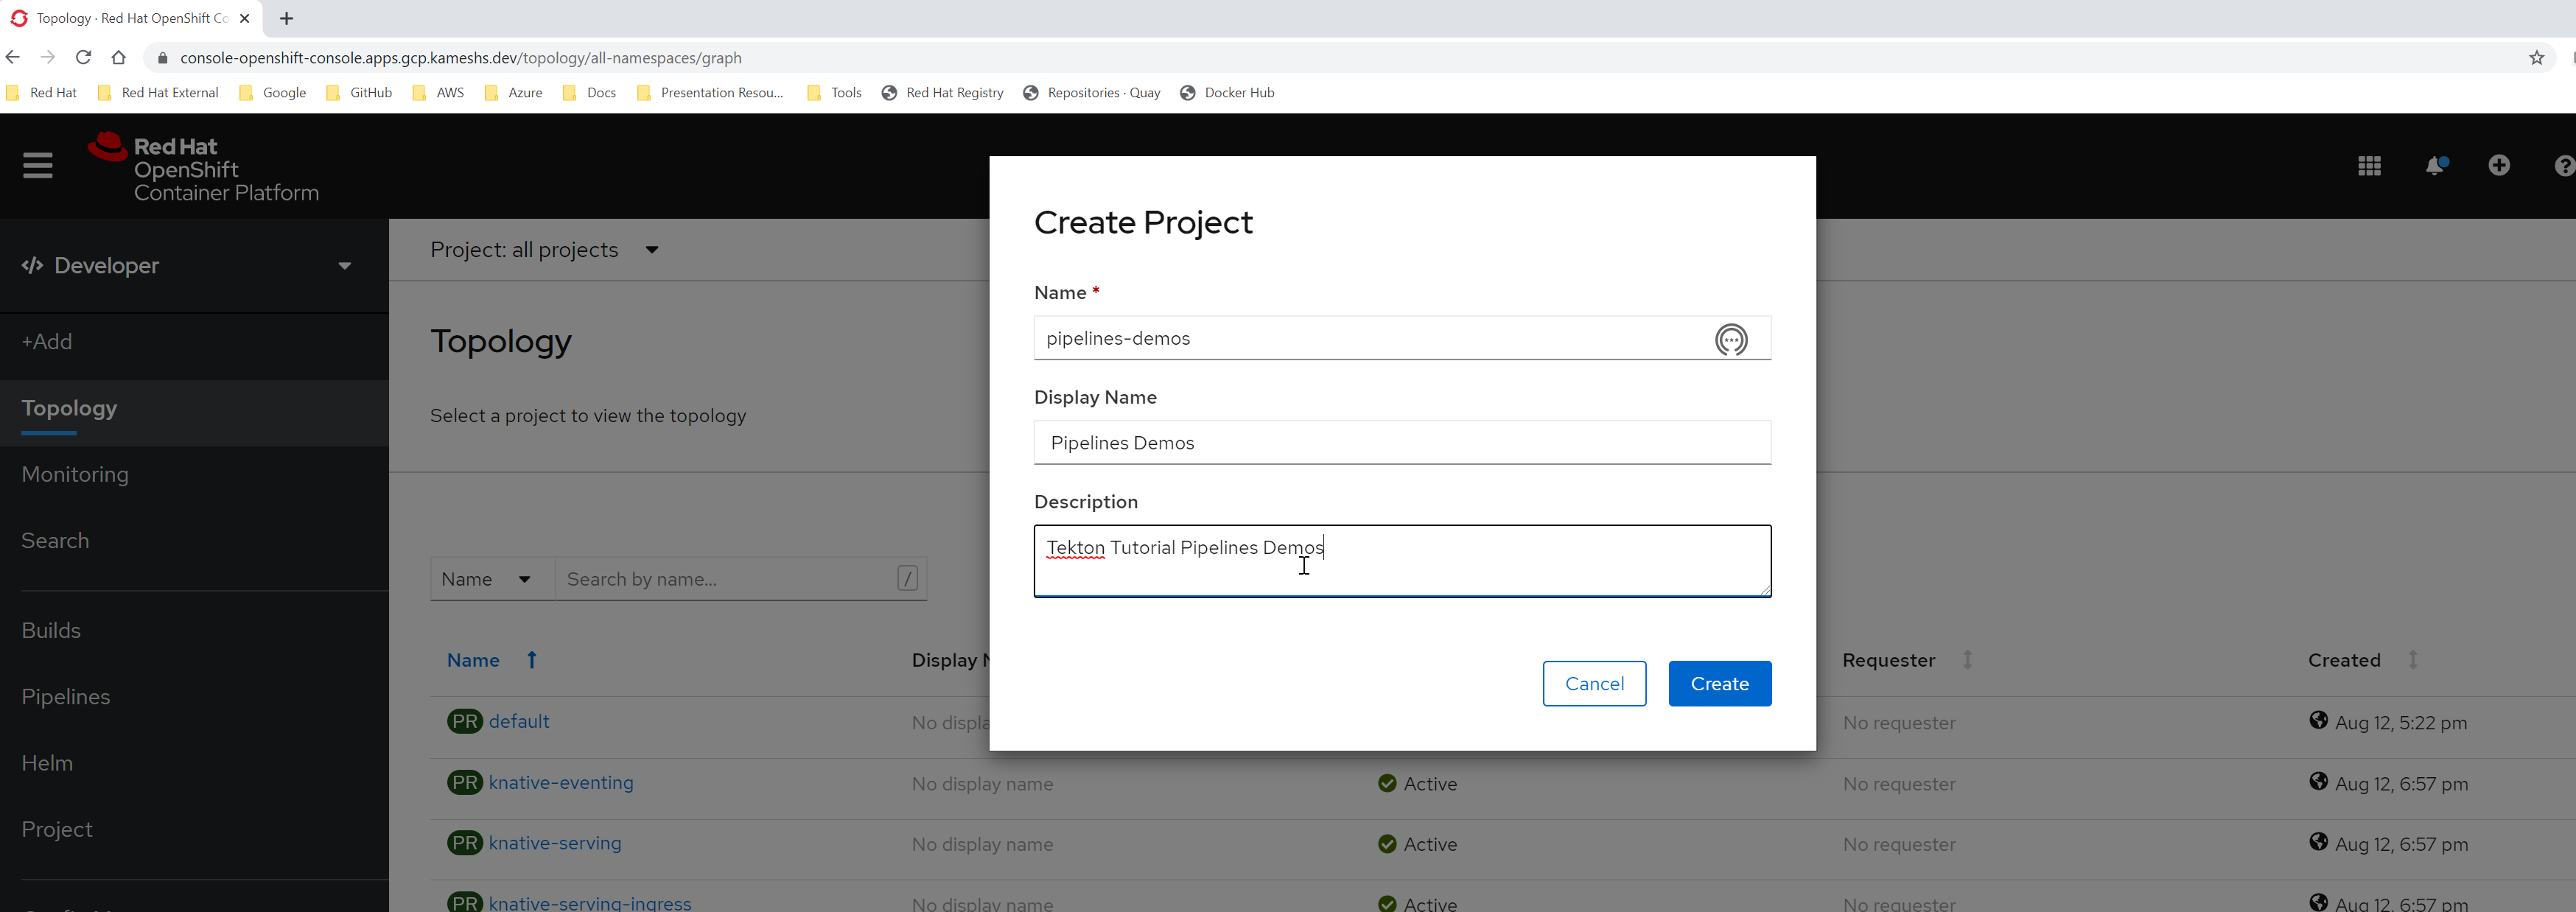2576x912 pixels.
Task: Click the PR badge for knative-eventing
Action: pyautogui.click(x=465, y=782)
